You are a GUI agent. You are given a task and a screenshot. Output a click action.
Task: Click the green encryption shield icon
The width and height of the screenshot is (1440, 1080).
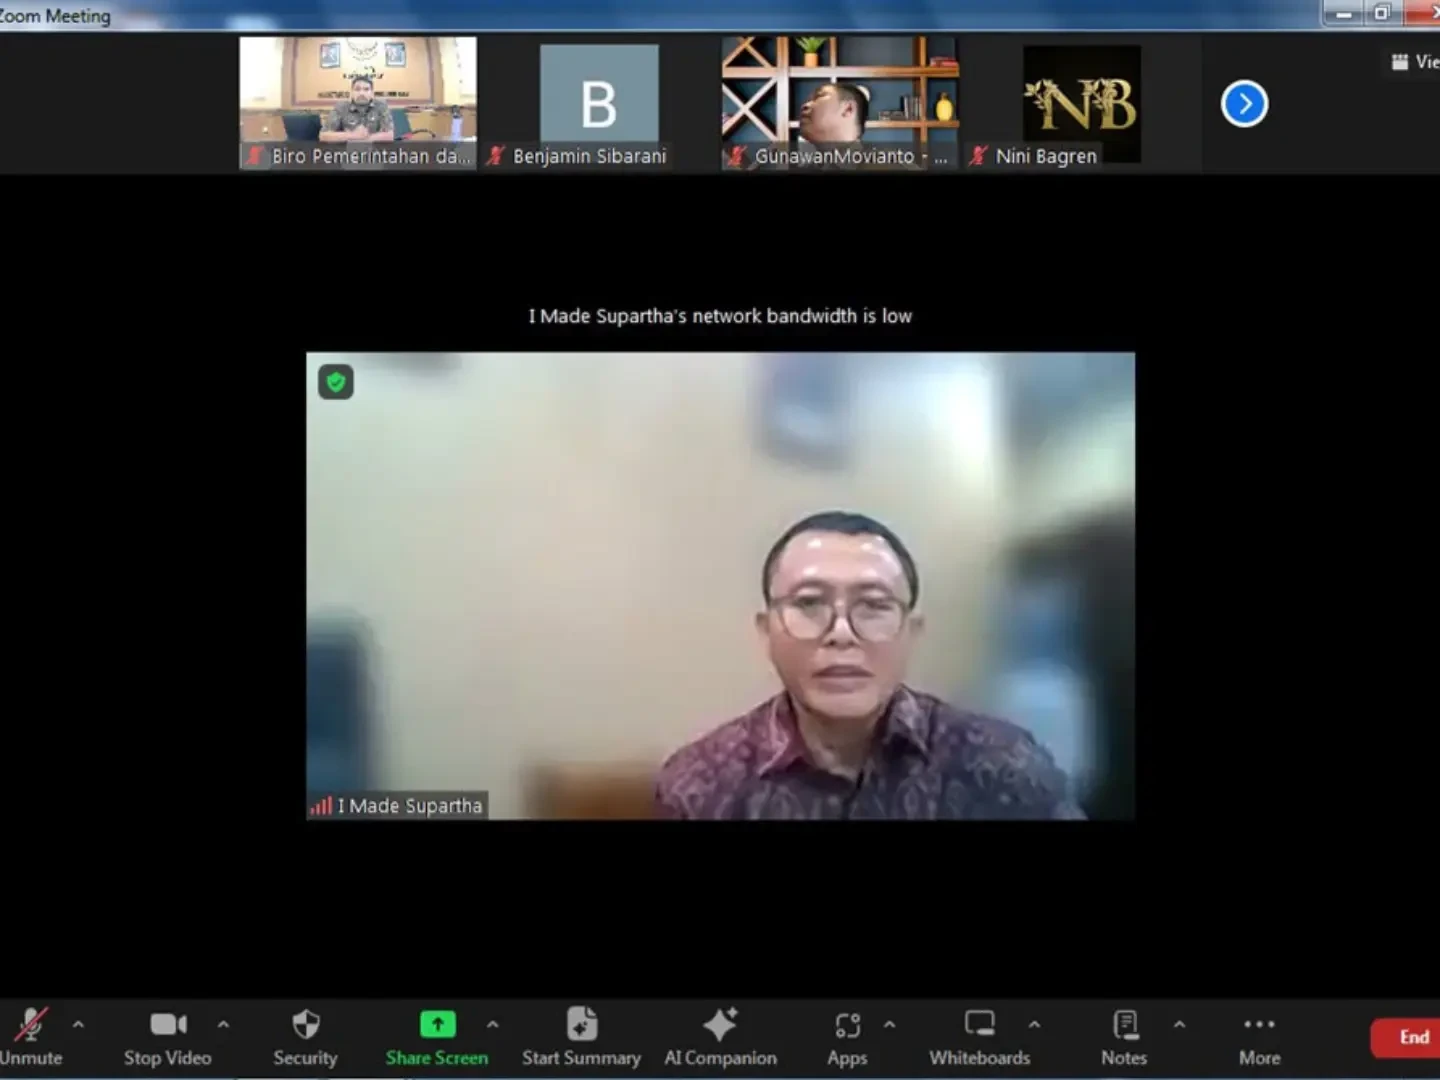(x=336, y=382)
